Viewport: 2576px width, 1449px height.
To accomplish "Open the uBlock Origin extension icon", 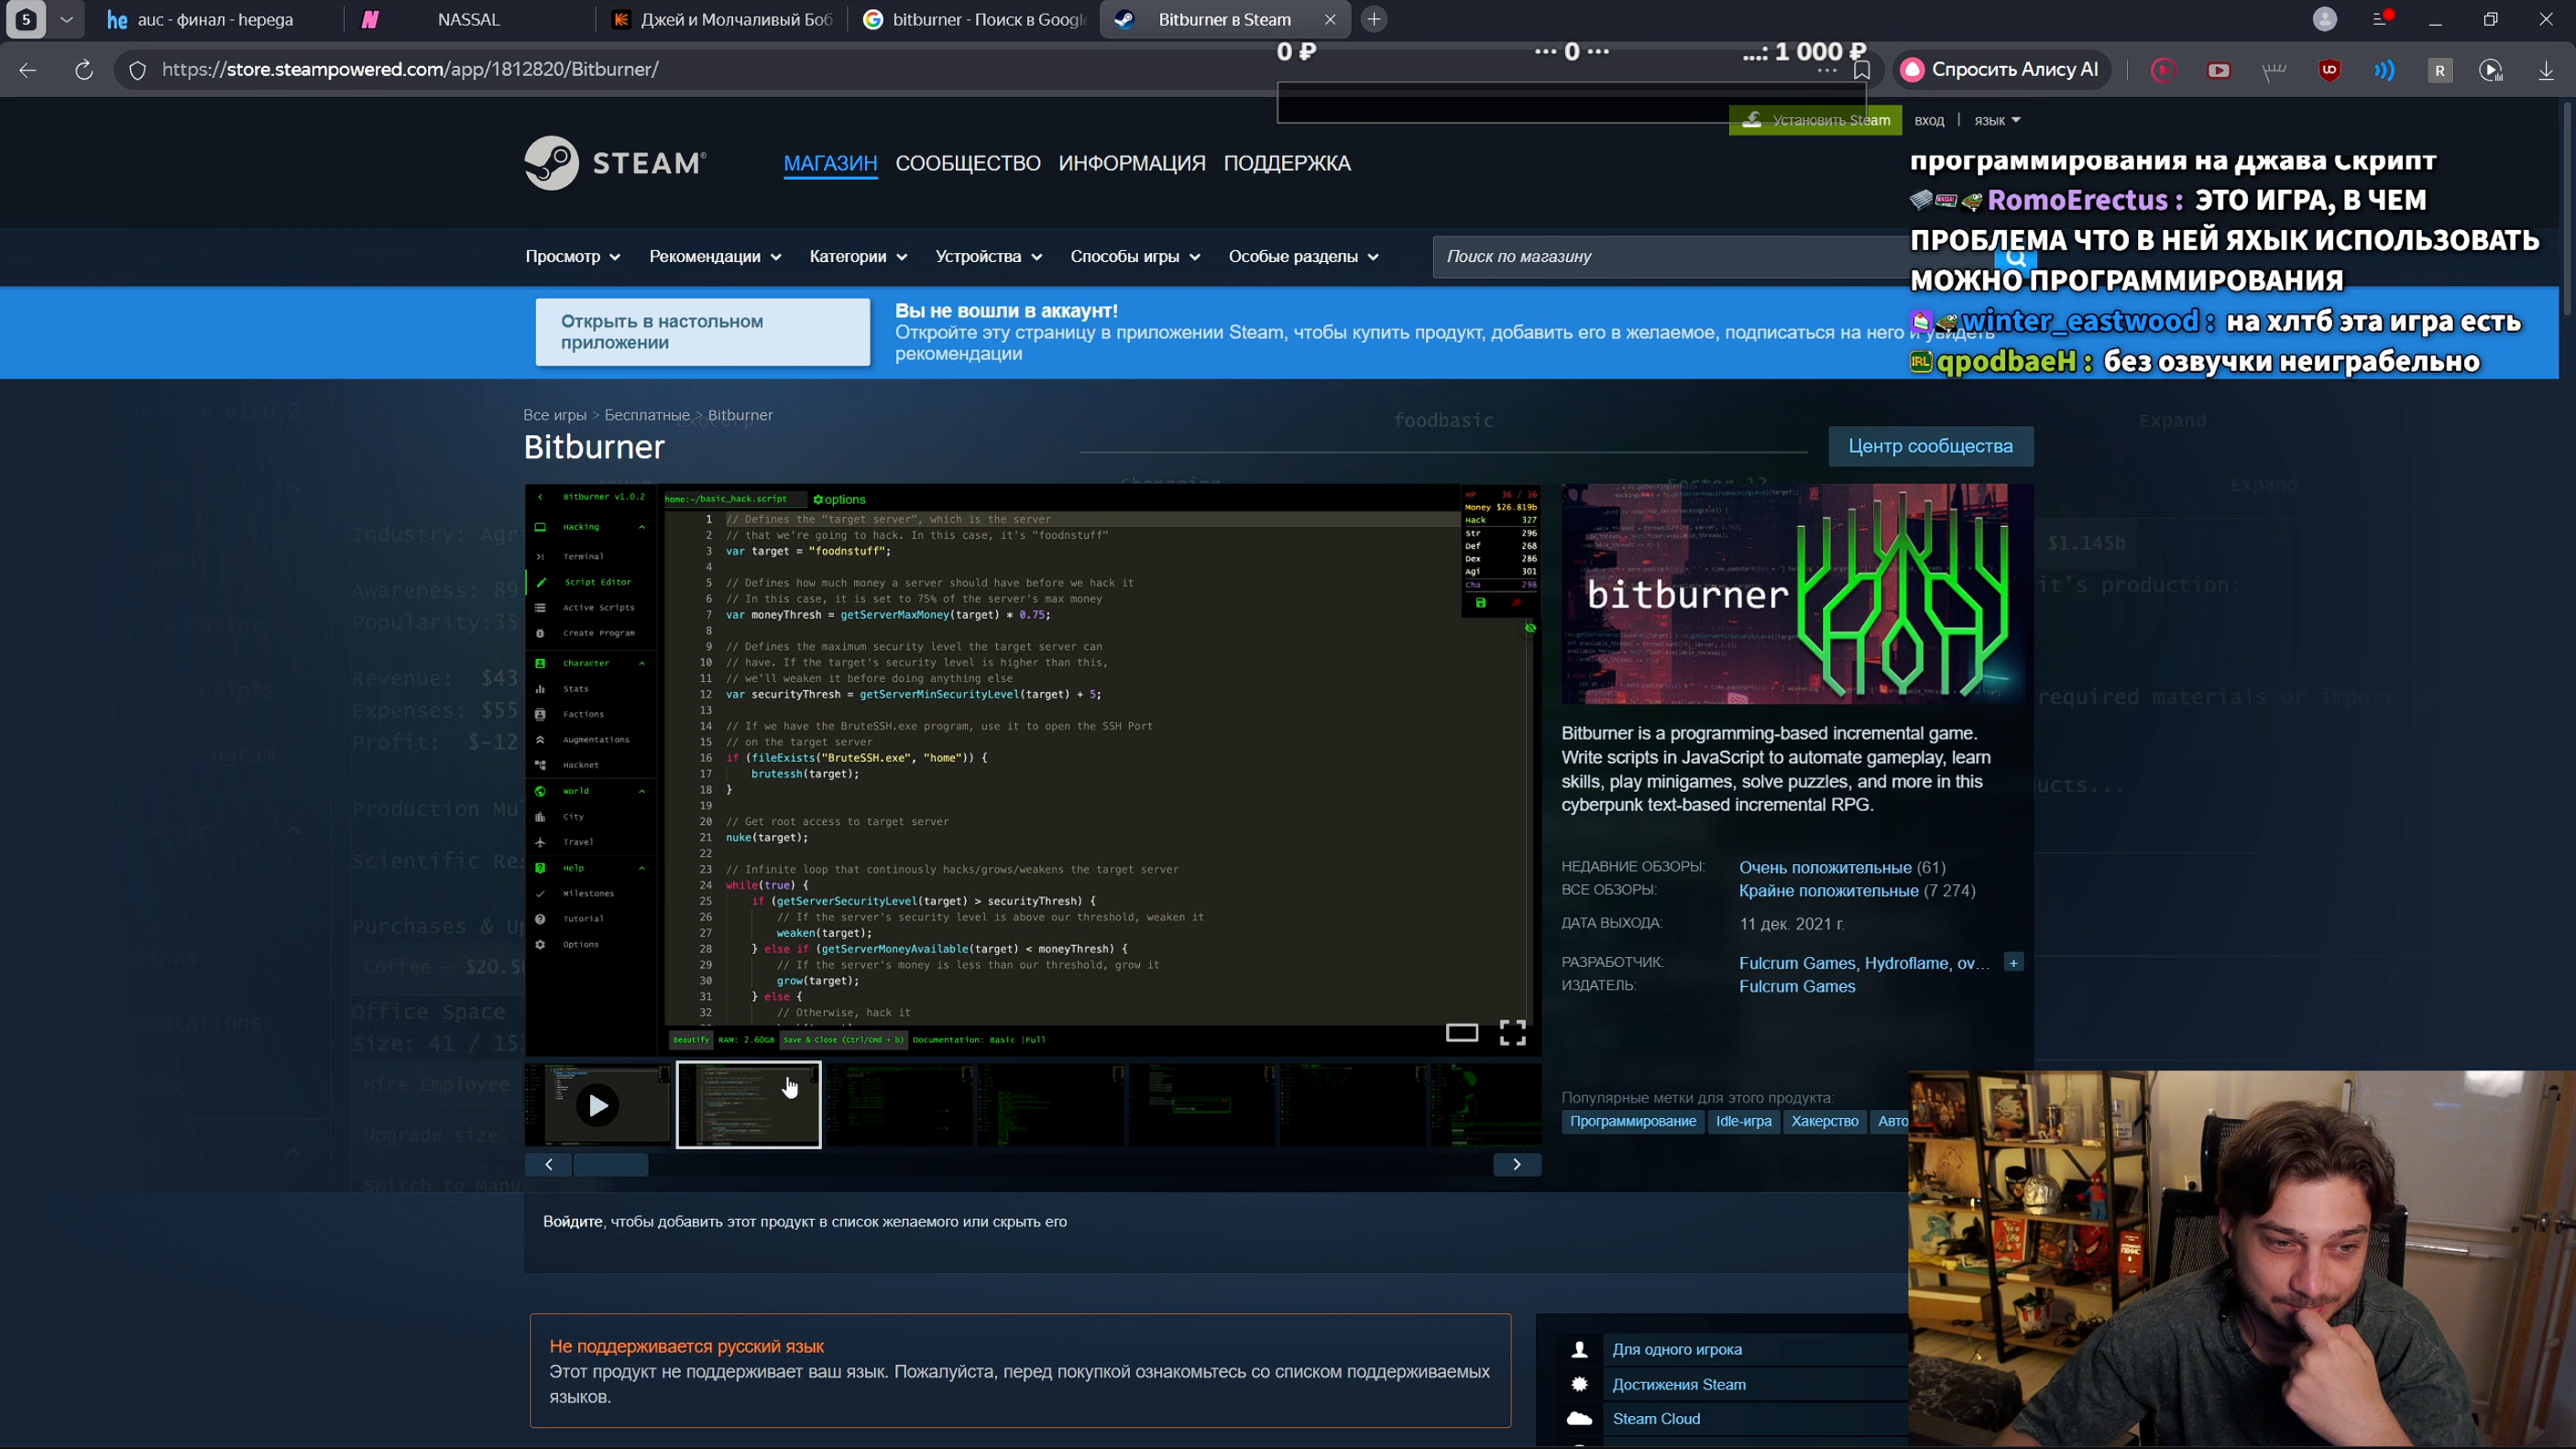I will coord(2329,70).
